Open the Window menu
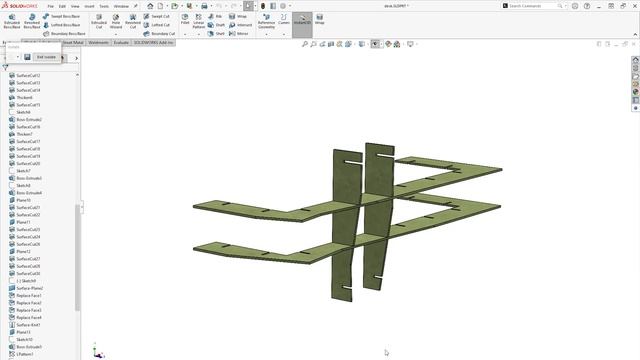 121,7
